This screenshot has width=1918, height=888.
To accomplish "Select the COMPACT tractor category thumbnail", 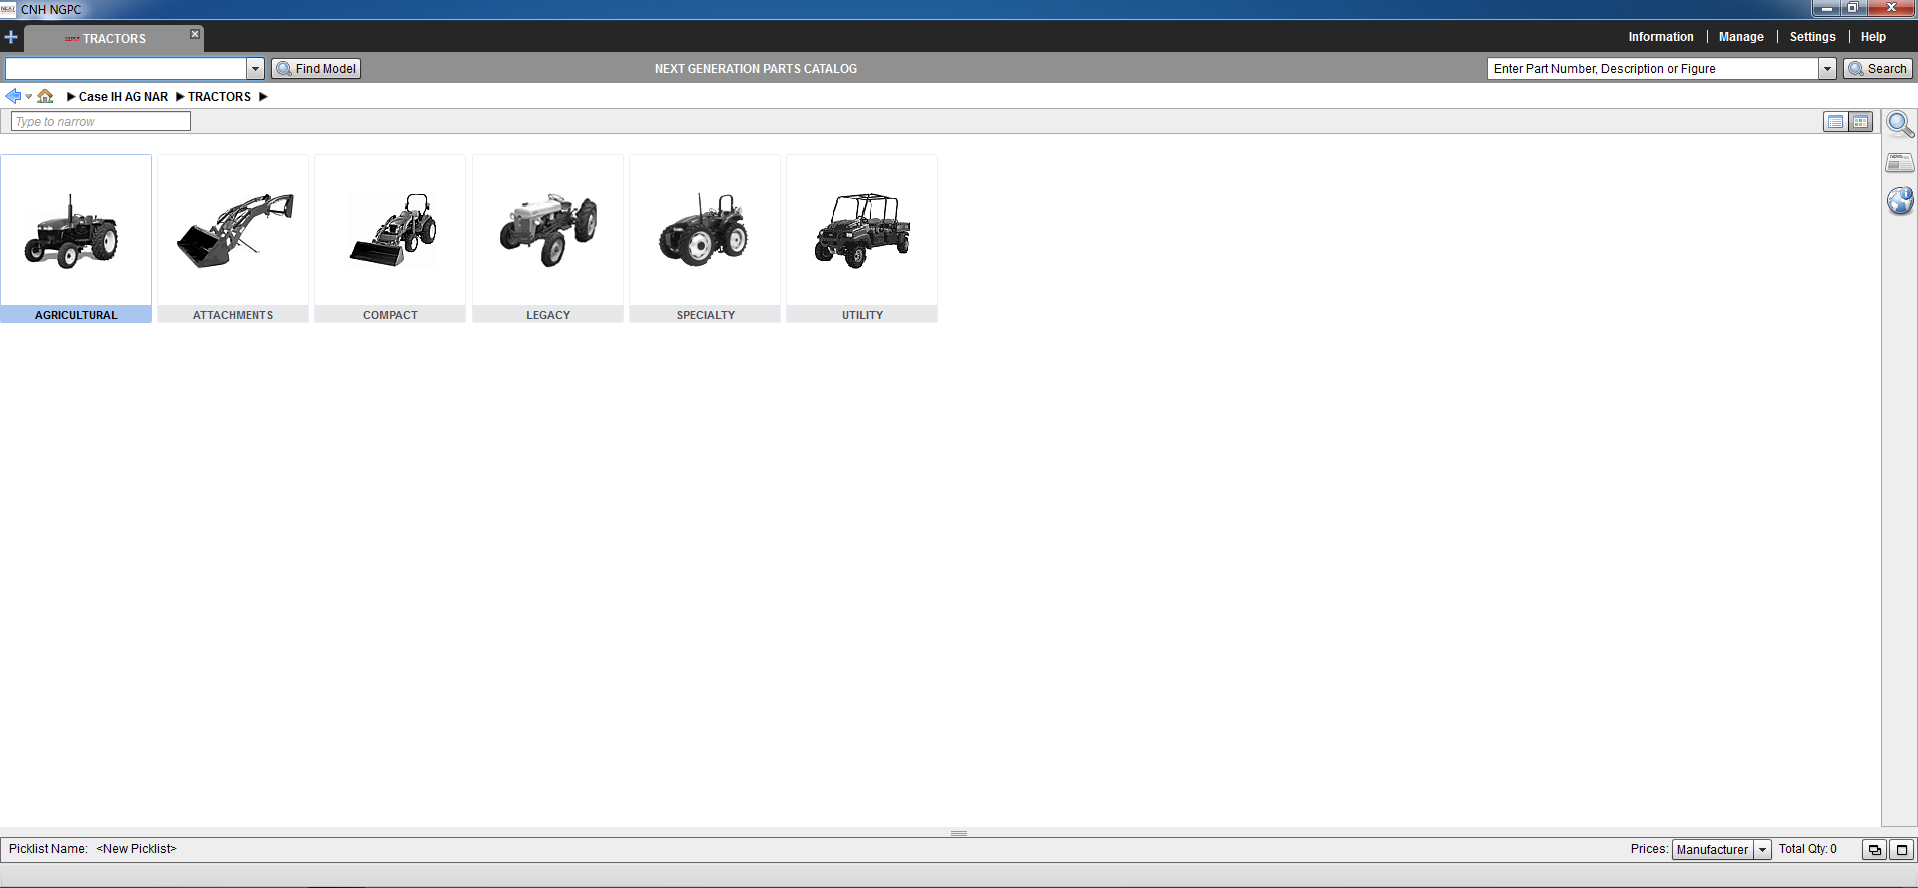I will [390, 238].
